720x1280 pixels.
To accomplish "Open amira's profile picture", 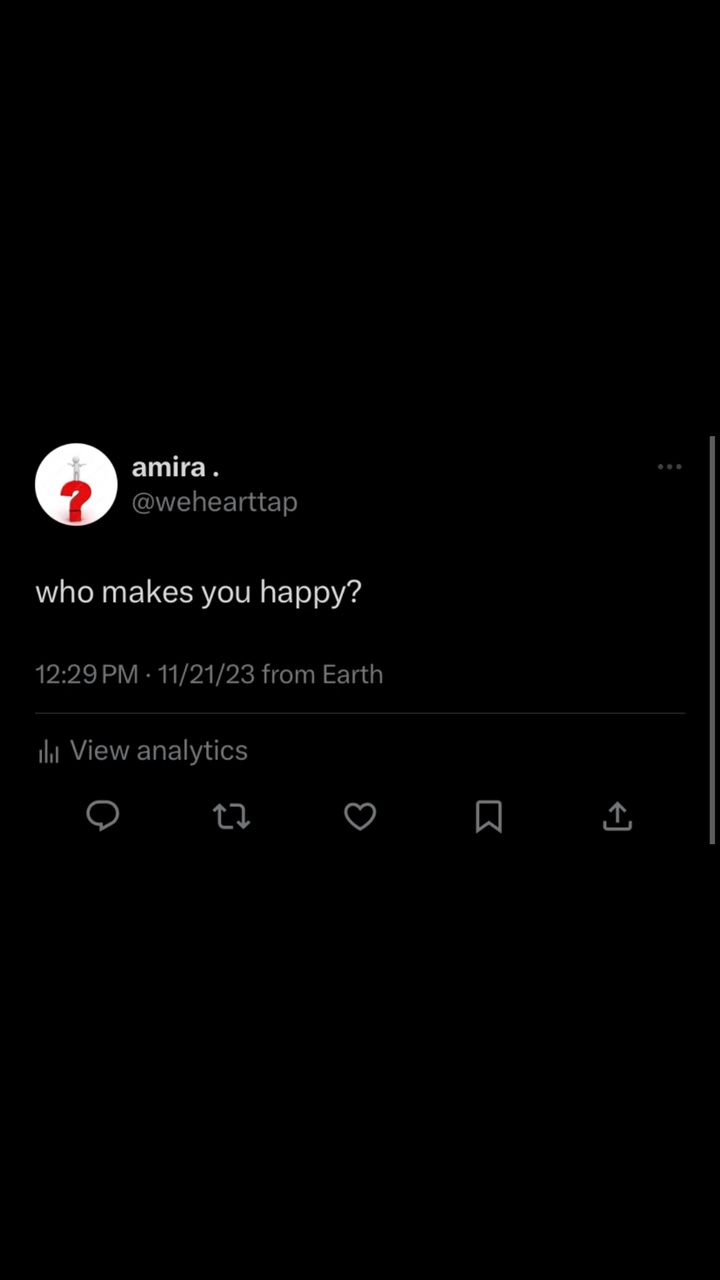I will click(x=76, y=485).
